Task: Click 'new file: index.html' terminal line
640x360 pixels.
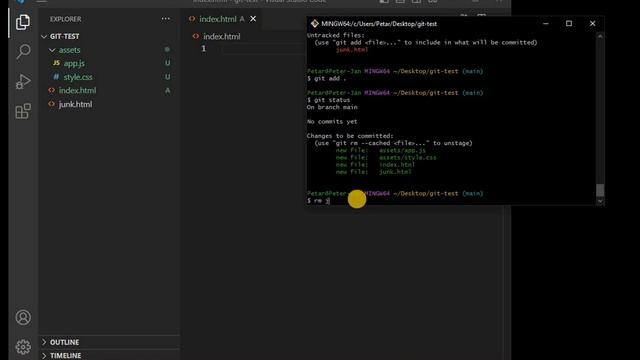Action: point(375,165)
